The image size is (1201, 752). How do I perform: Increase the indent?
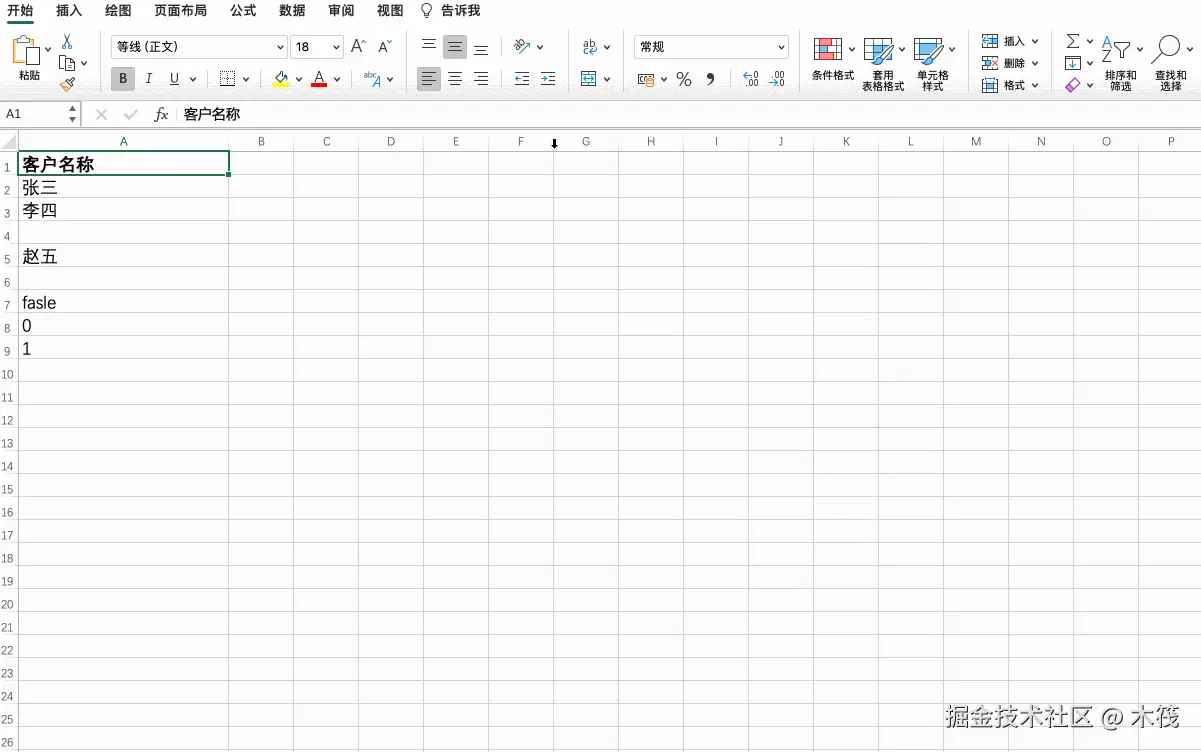point(547,79)
